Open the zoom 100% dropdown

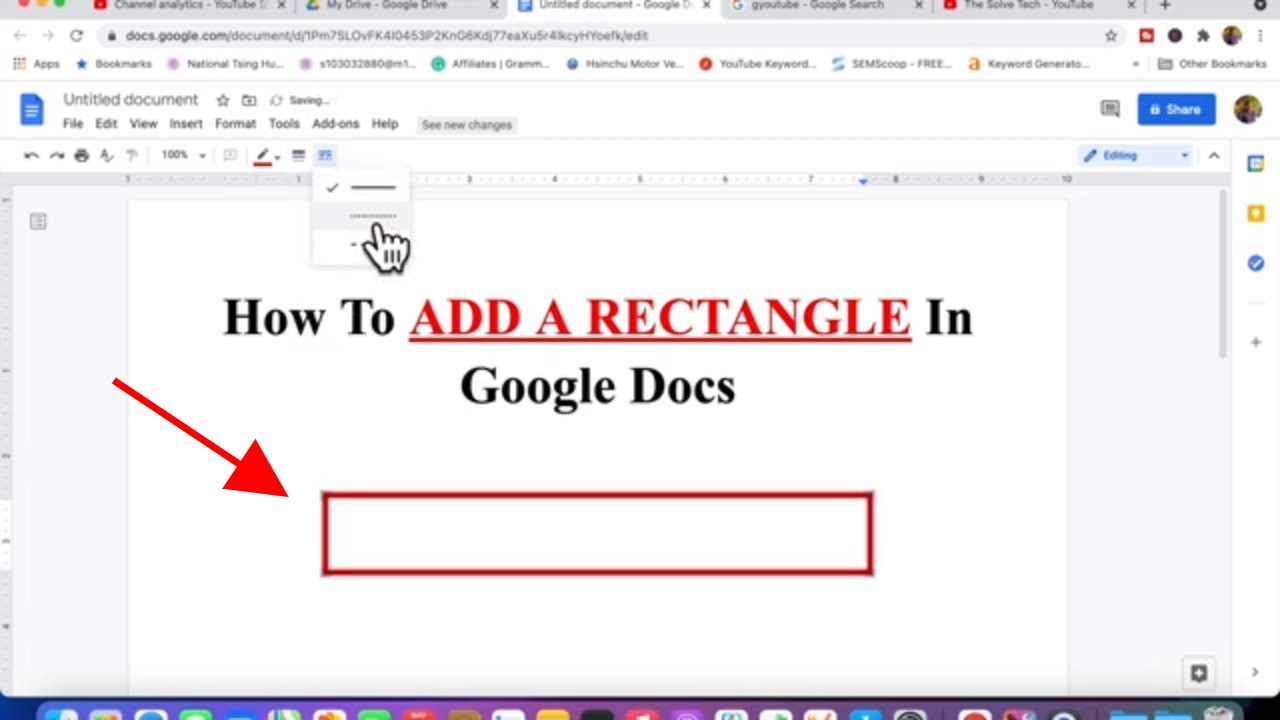(183, 155)
